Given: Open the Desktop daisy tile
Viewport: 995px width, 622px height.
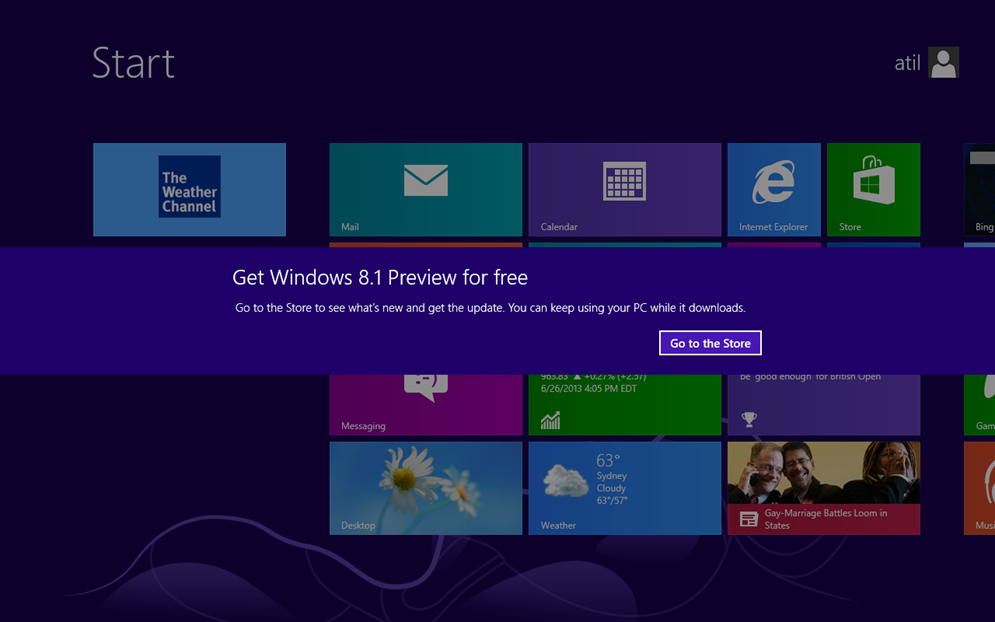Looking at the screenshot, I should coord(426,488).
